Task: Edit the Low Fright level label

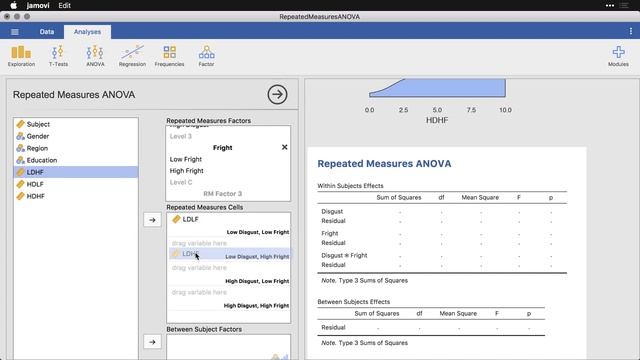Action: [x=186, y=159]
